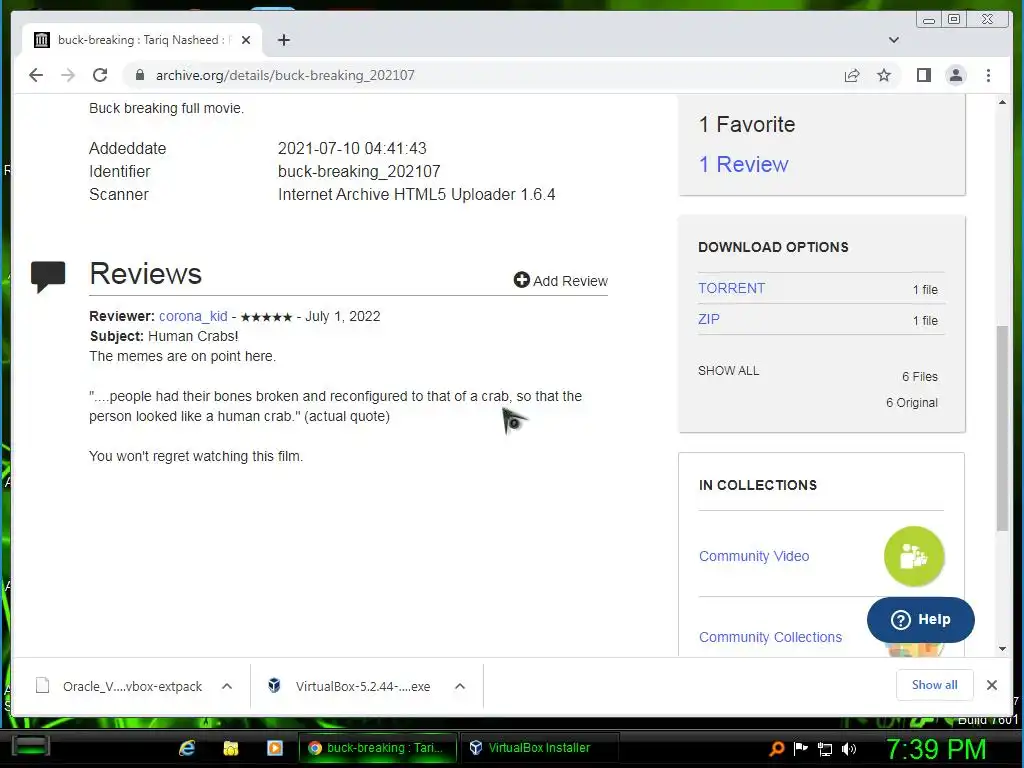Open the media player taskbar icon
This screenshot has width=1024, height=768.
point(275,748)
